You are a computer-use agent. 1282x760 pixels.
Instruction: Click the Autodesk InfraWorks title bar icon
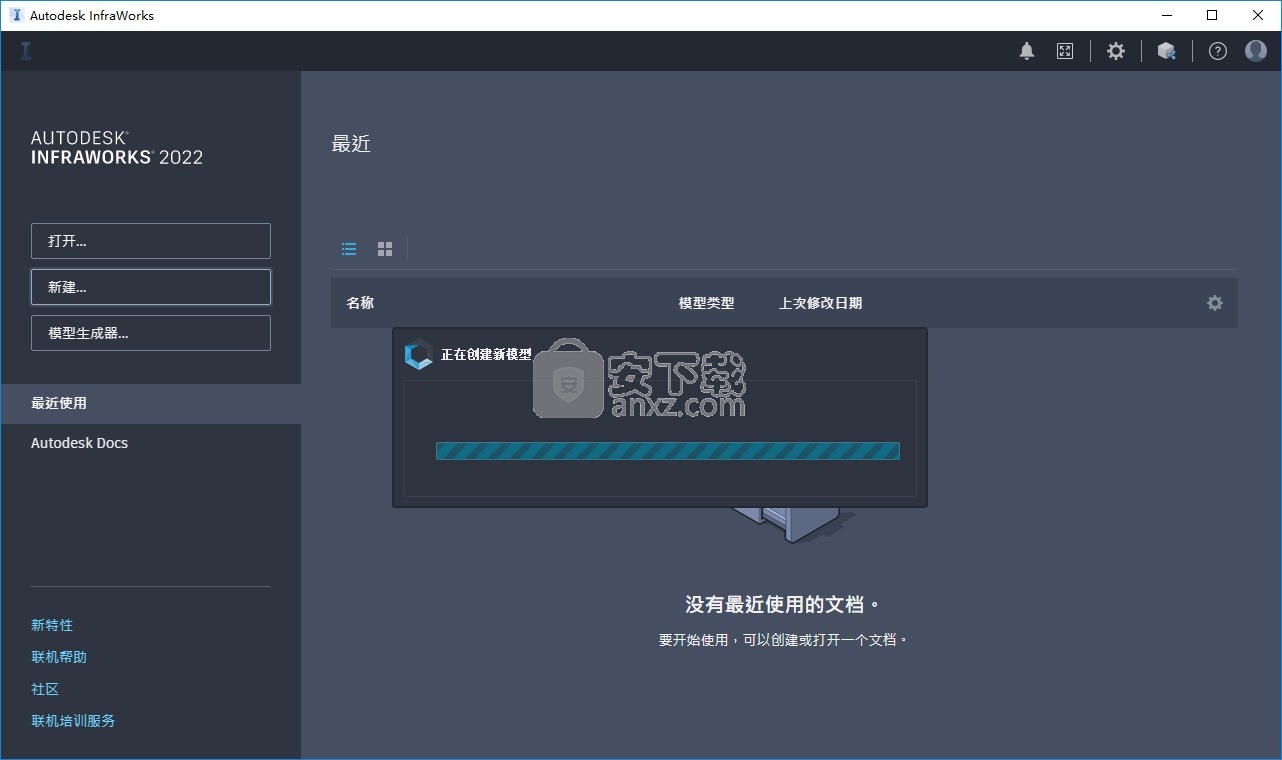16,15
